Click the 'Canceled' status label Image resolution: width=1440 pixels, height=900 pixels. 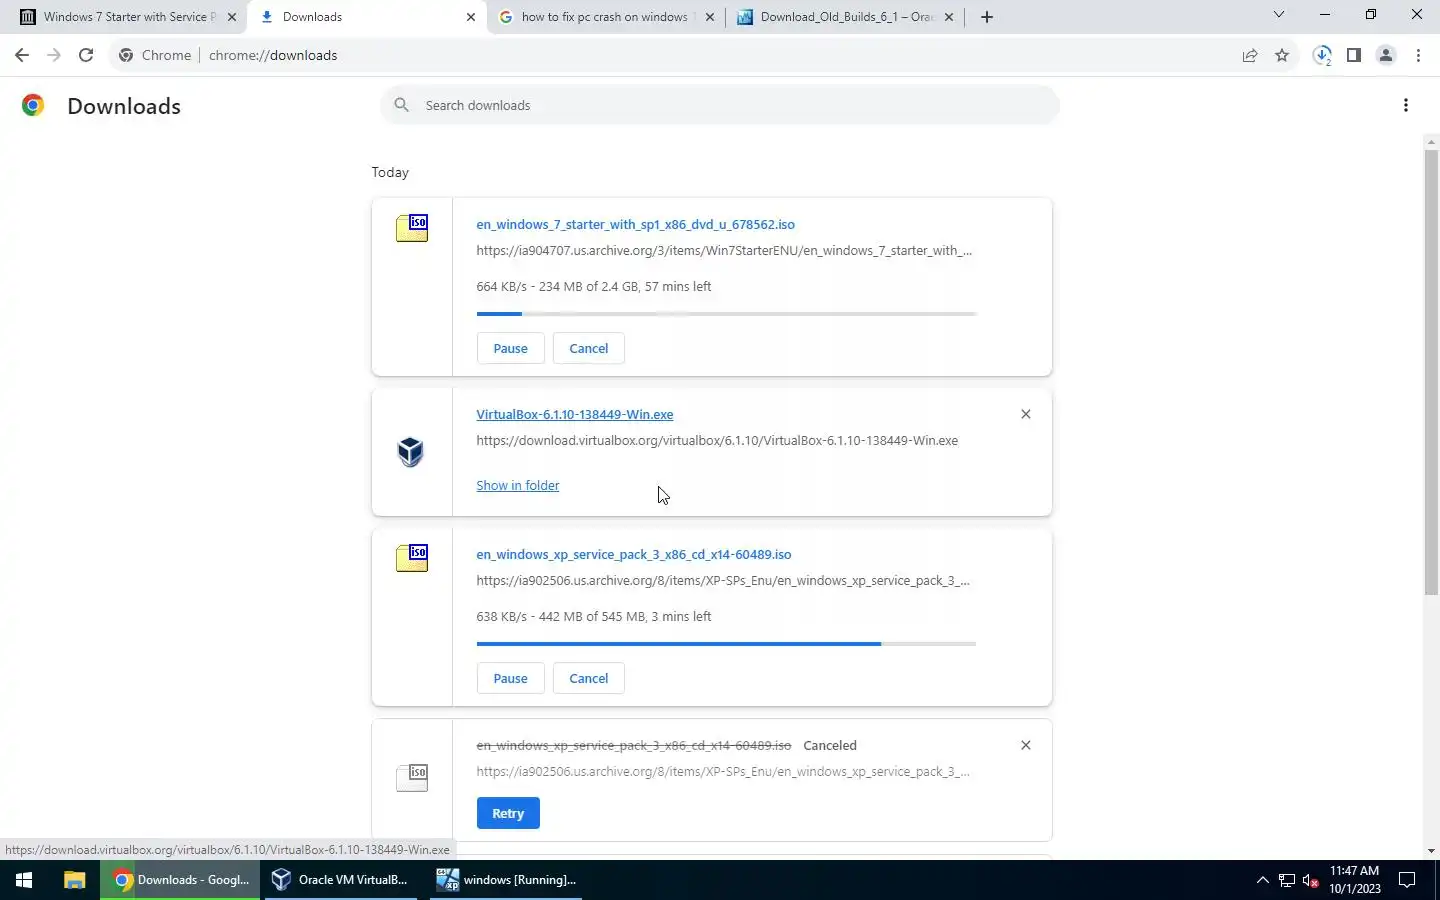tap(830, 745)
